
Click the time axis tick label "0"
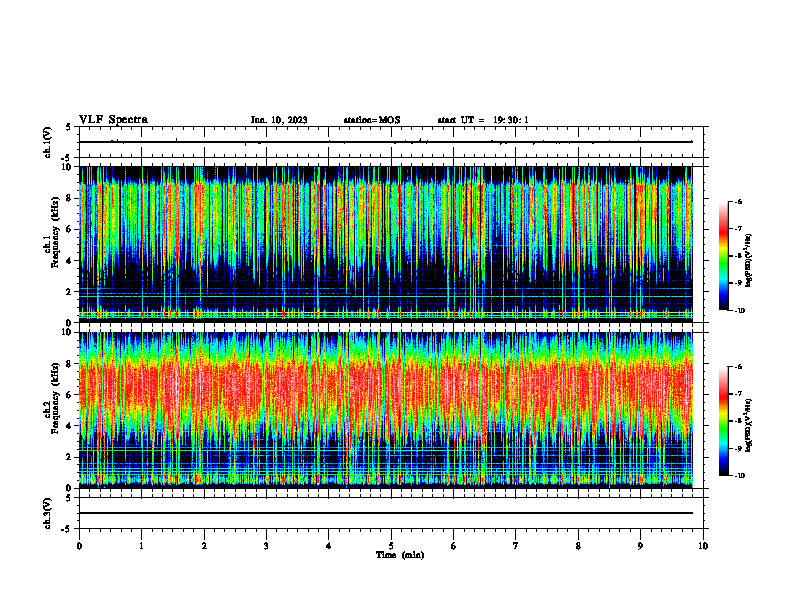(x=79, y=546)
